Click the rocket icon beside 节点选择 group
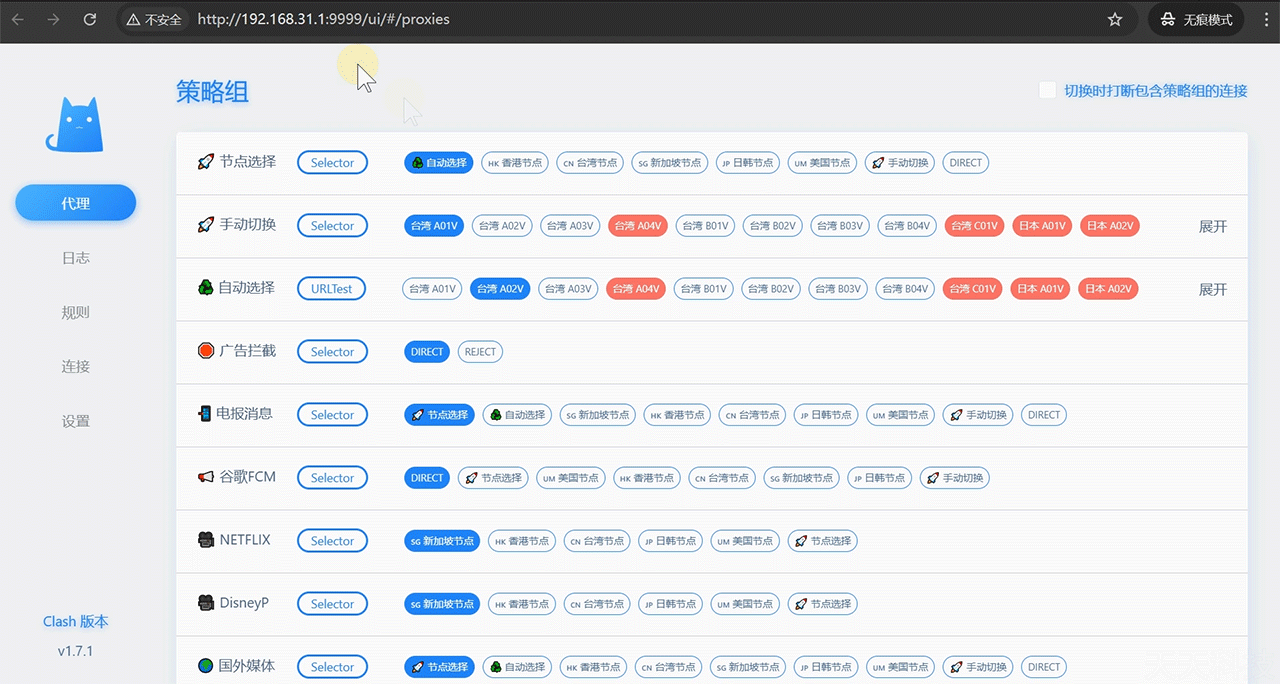The height and width of the screenshot is (684, 1280). point(206,162)
